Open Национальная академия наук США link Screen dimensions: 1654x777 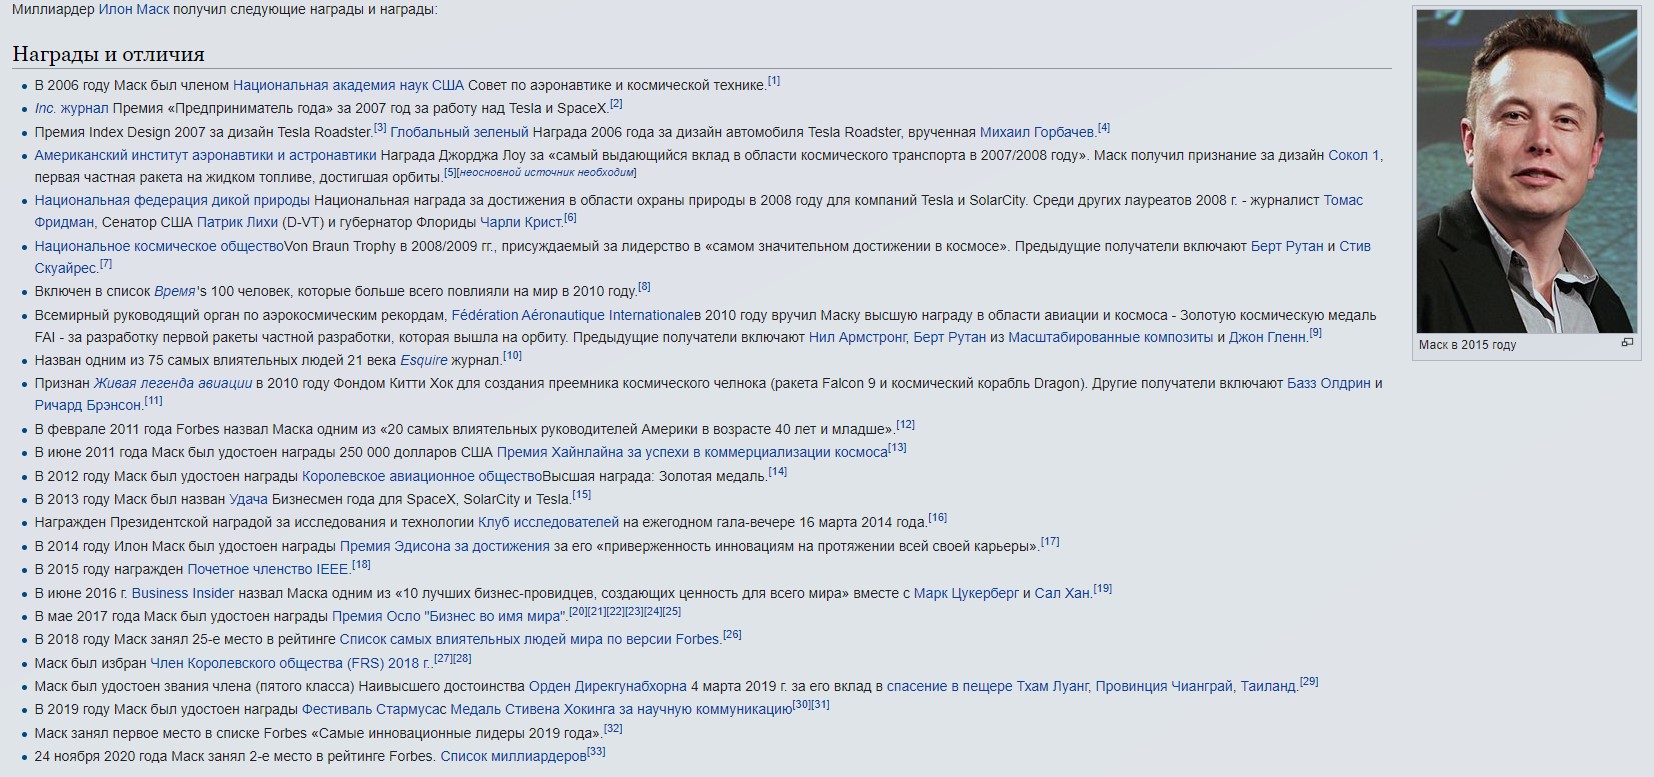pos(348,85)
